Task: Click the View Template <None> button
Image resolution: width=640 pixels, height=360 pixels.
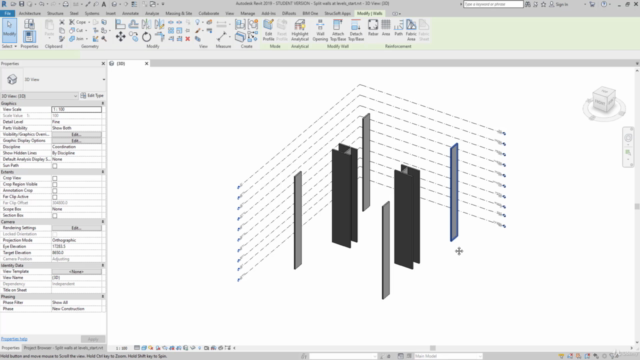Action: click(x=76, y=271)
